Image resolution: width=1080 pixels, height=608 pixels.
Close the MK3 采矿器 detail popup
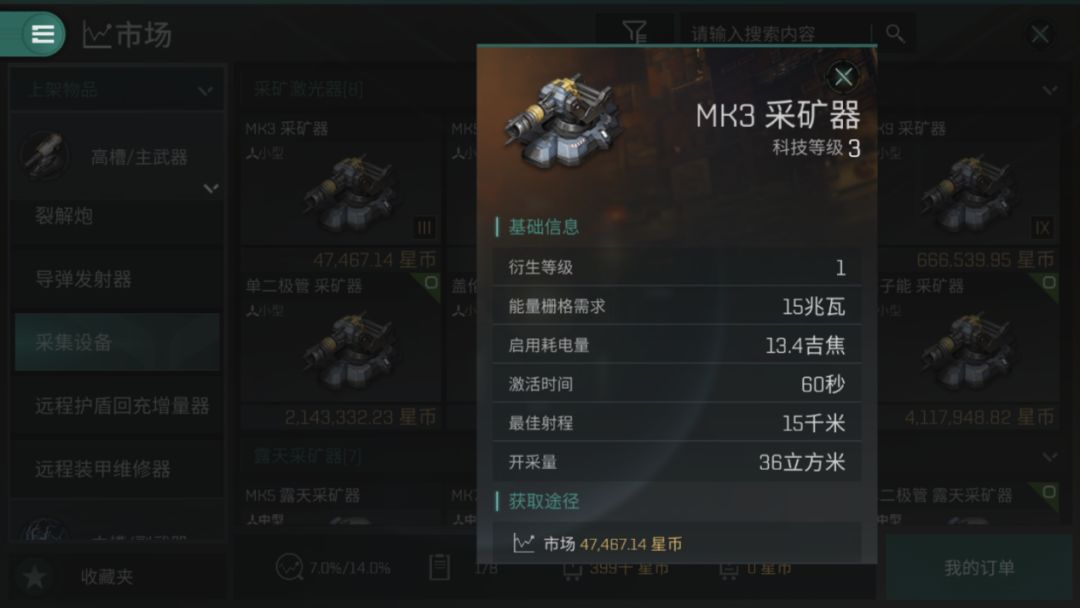click(x=843, y=77)
